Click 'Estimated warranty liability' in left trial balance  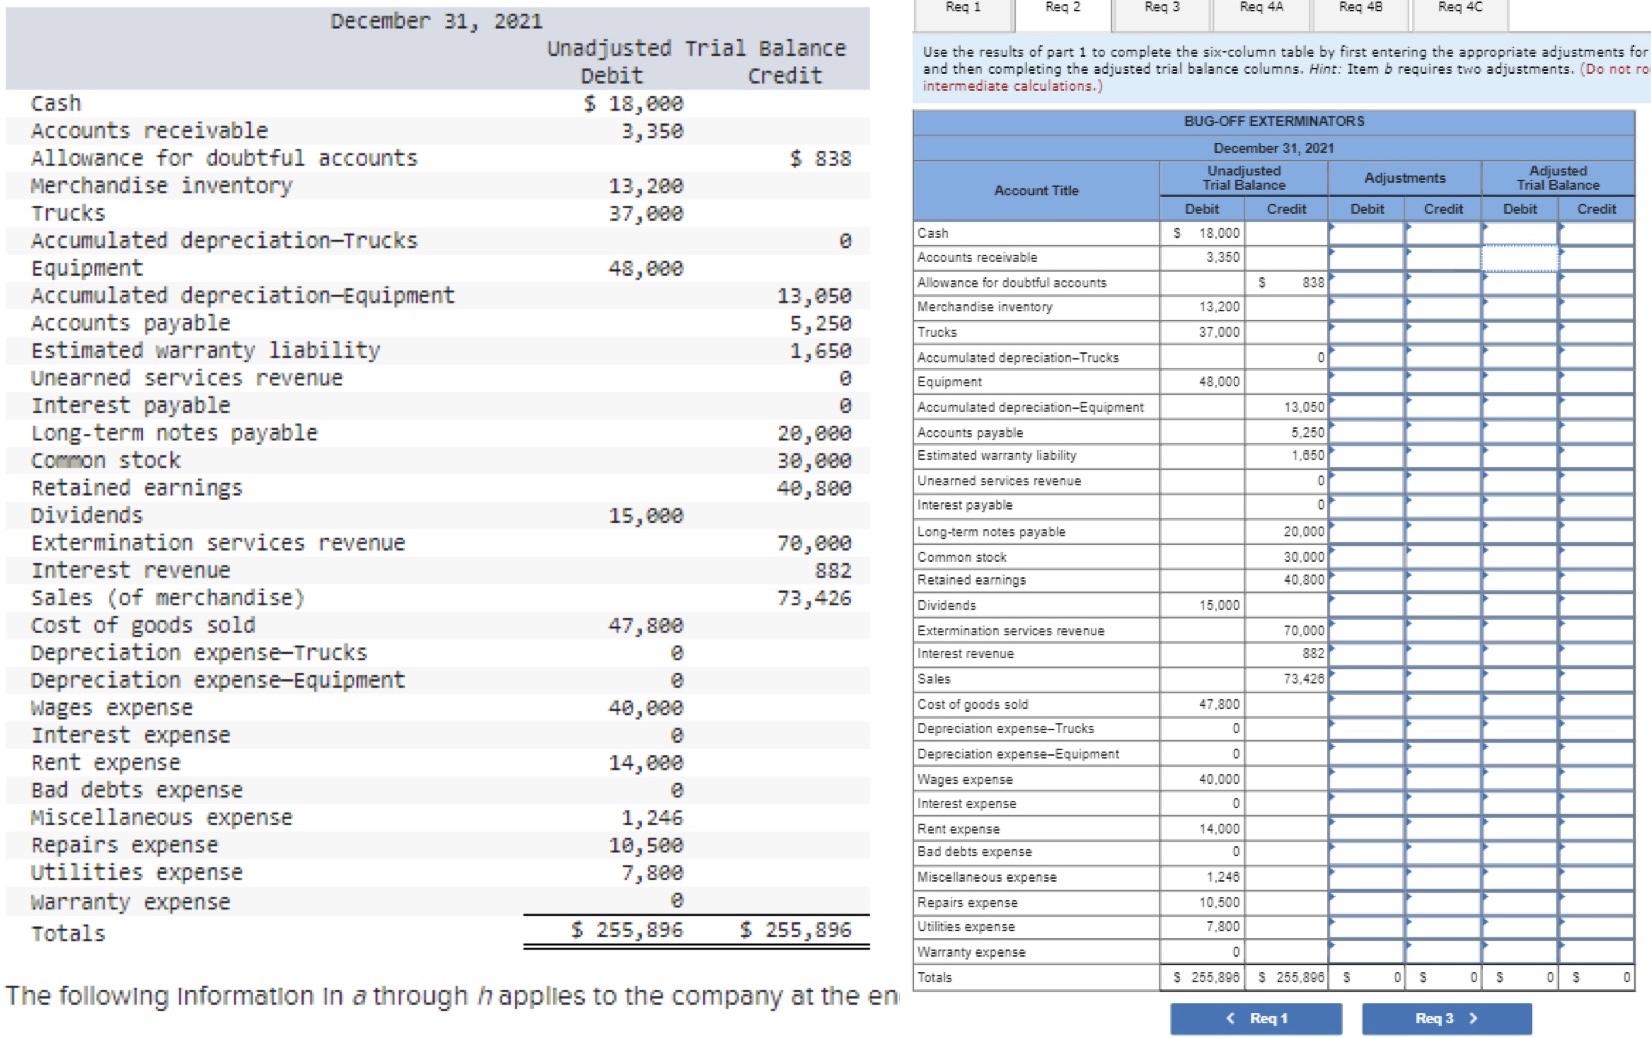point(205,350)
